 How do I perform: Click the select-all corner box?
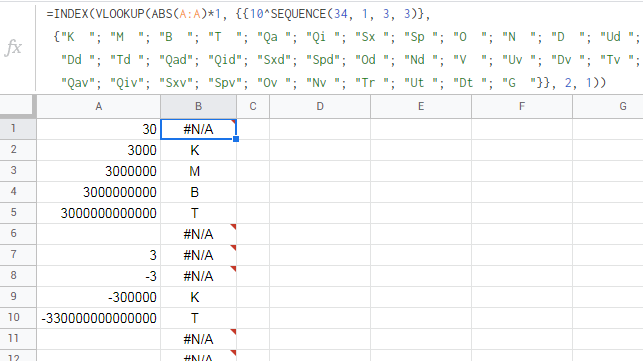(x=16, y=105)
